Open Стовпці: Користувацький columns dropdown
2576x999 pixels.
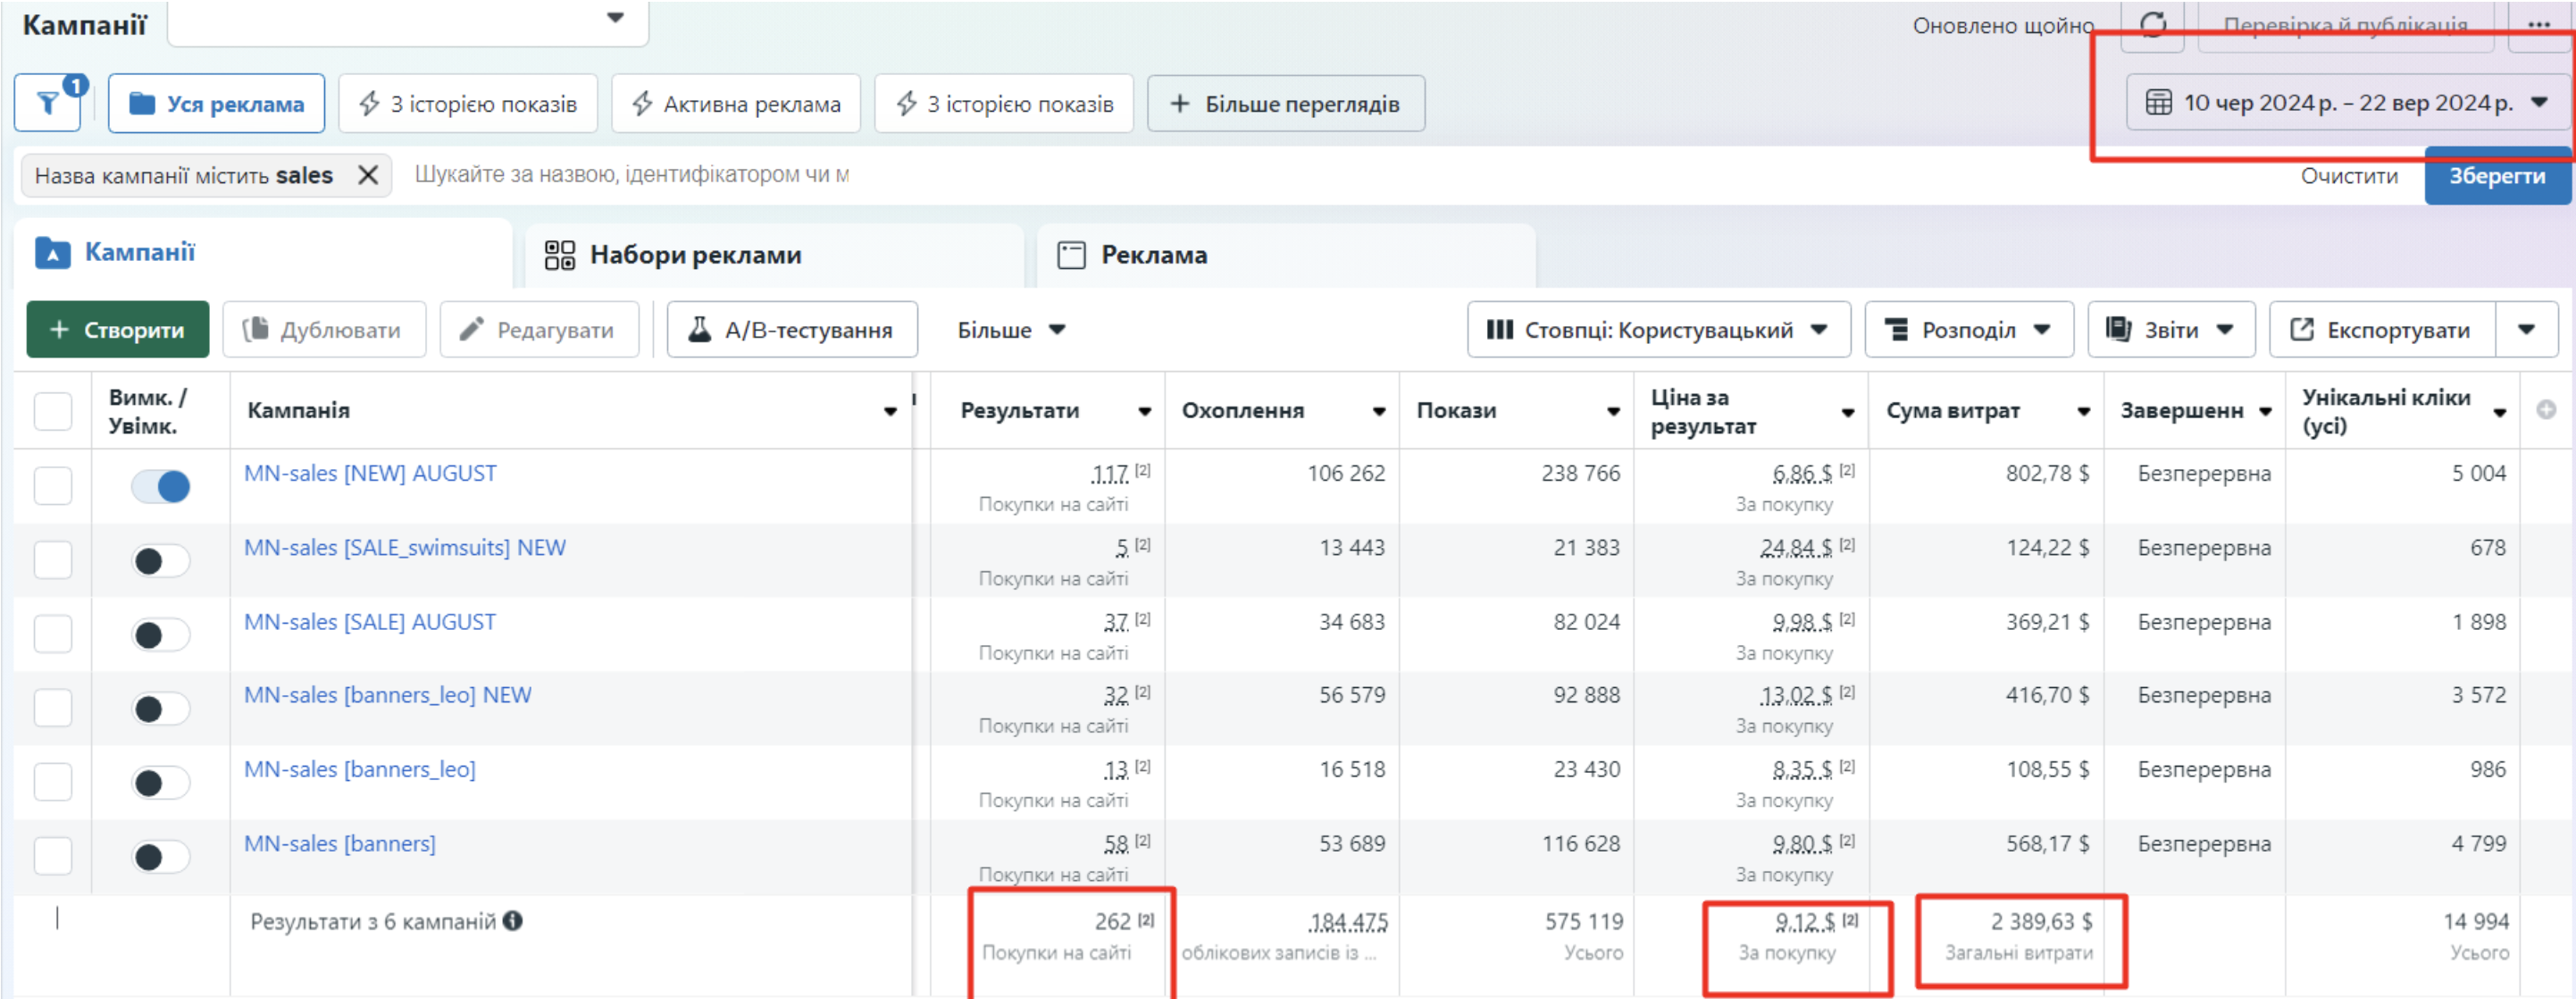[1658, 329]
